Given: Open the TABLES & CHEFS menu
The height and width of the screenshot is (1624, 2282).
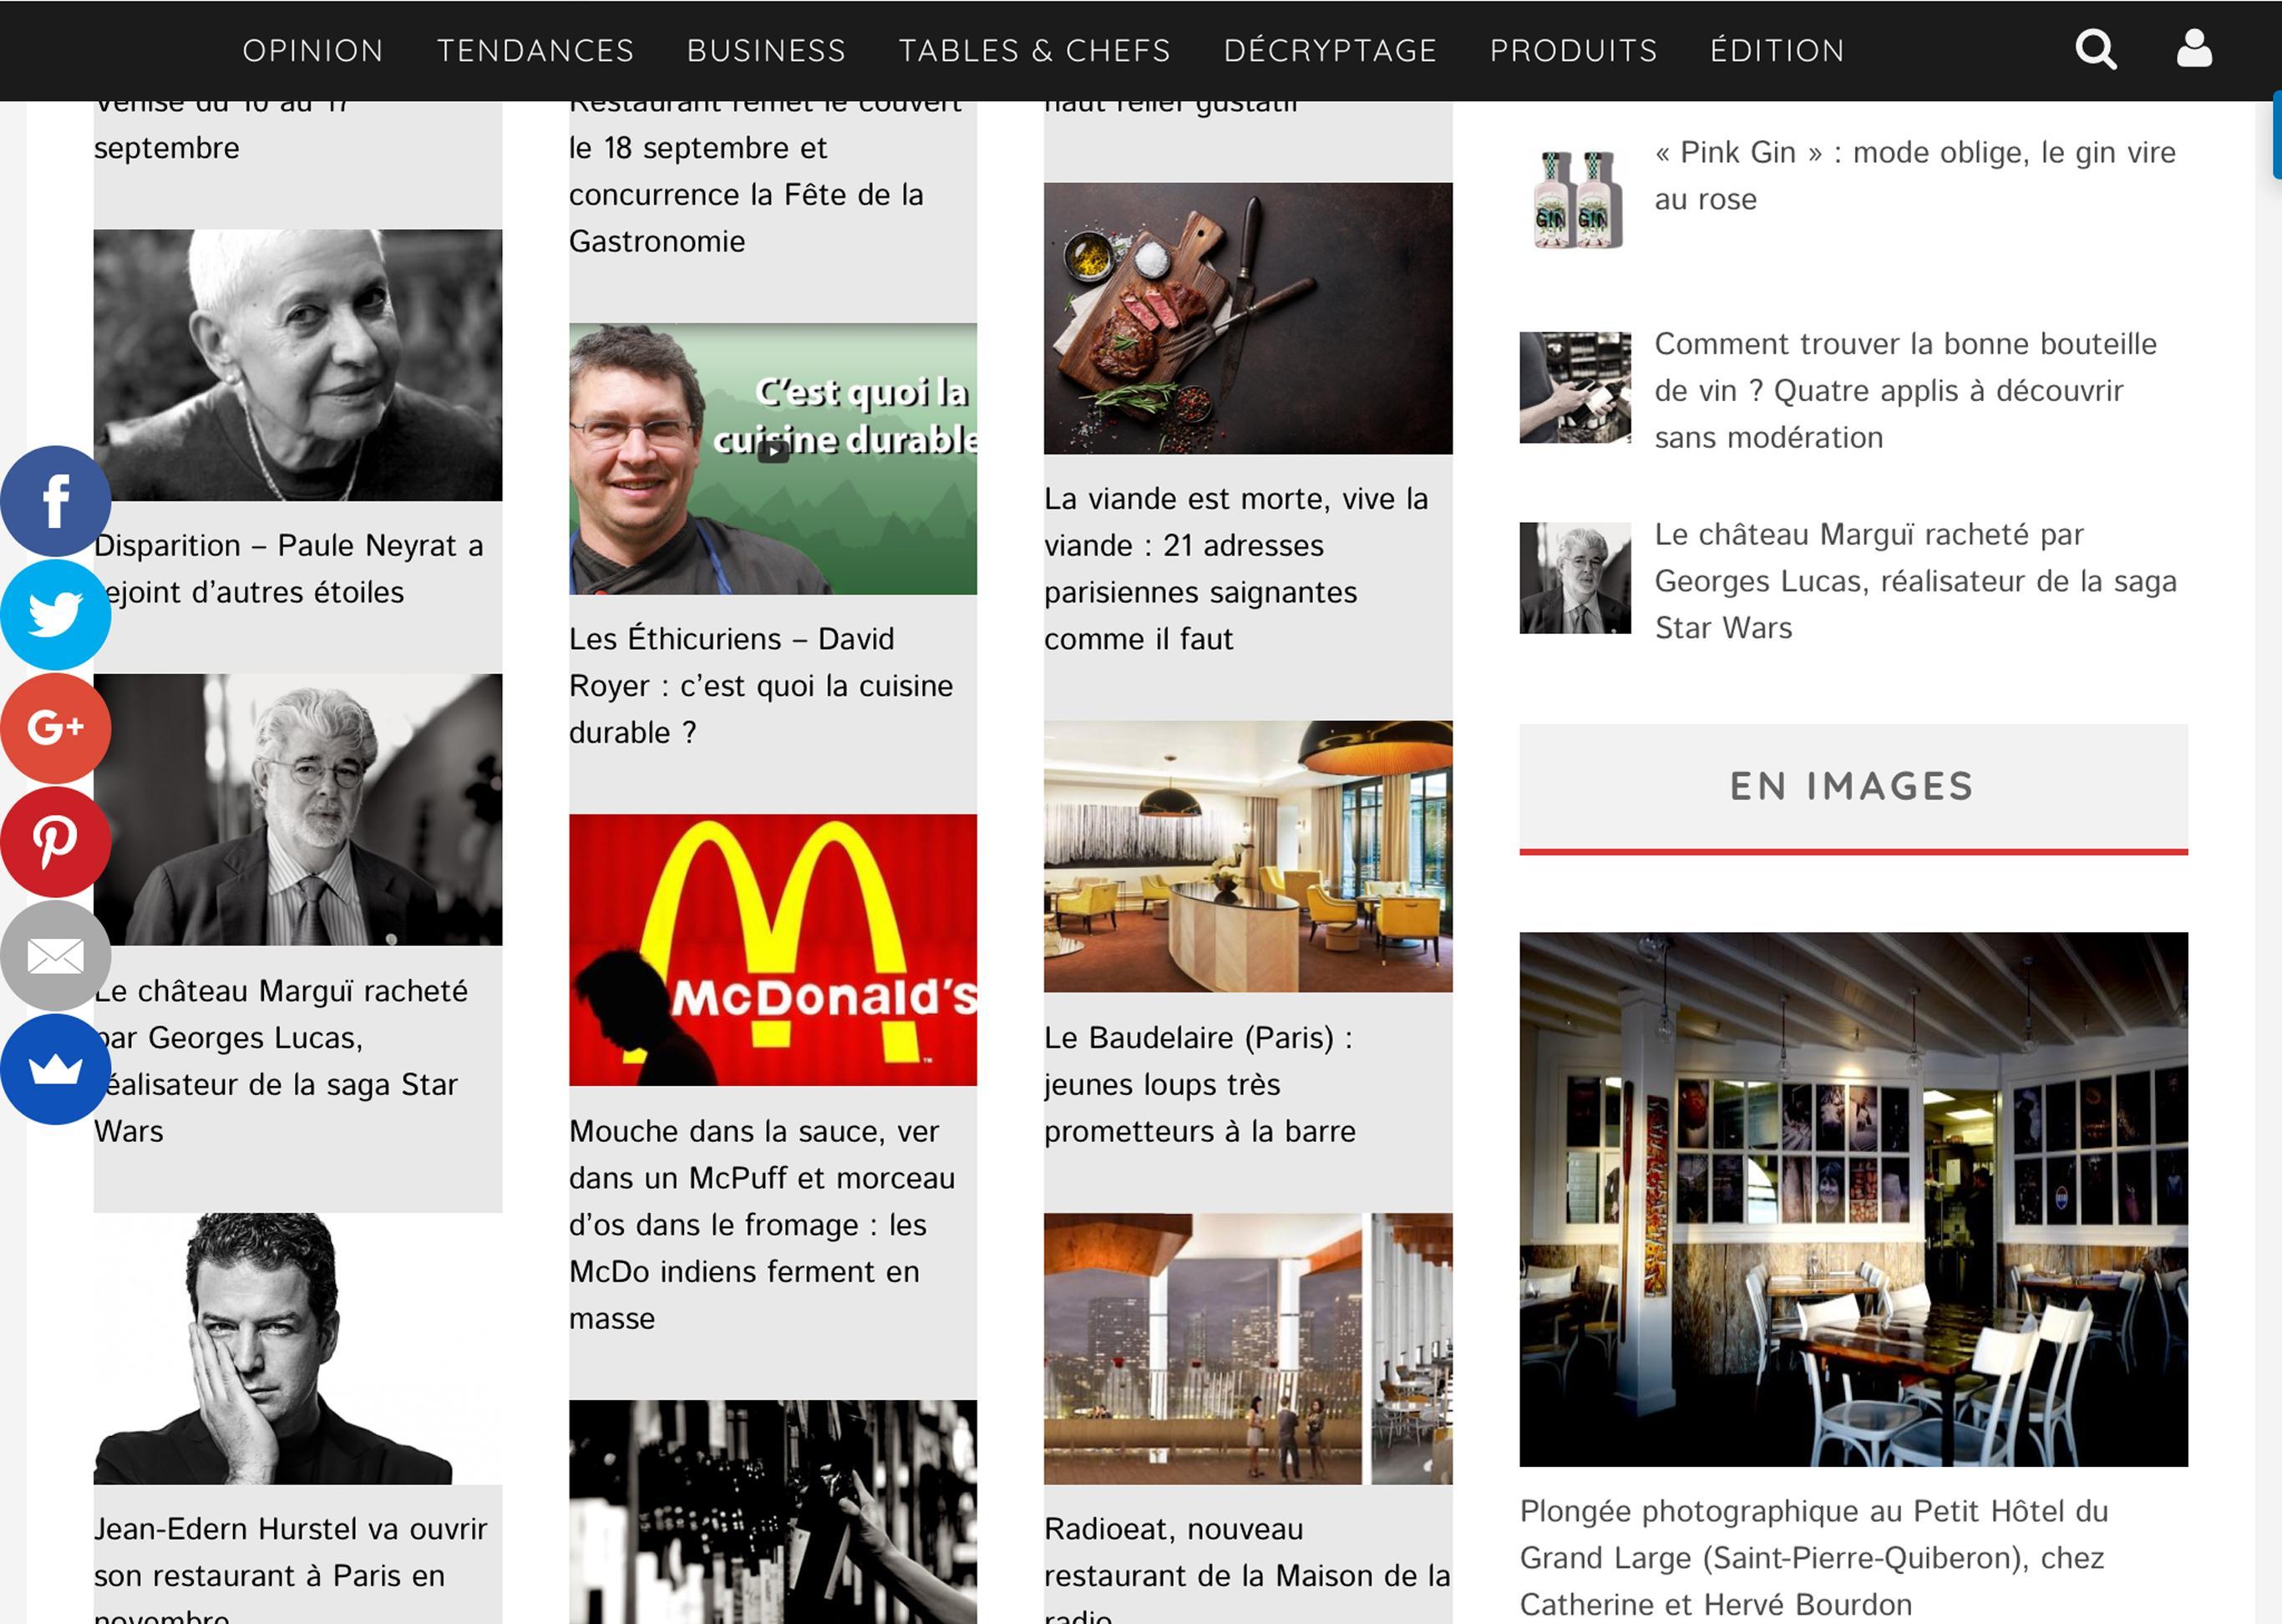Looking at the screenshot, I should [x=1034, y=50].
